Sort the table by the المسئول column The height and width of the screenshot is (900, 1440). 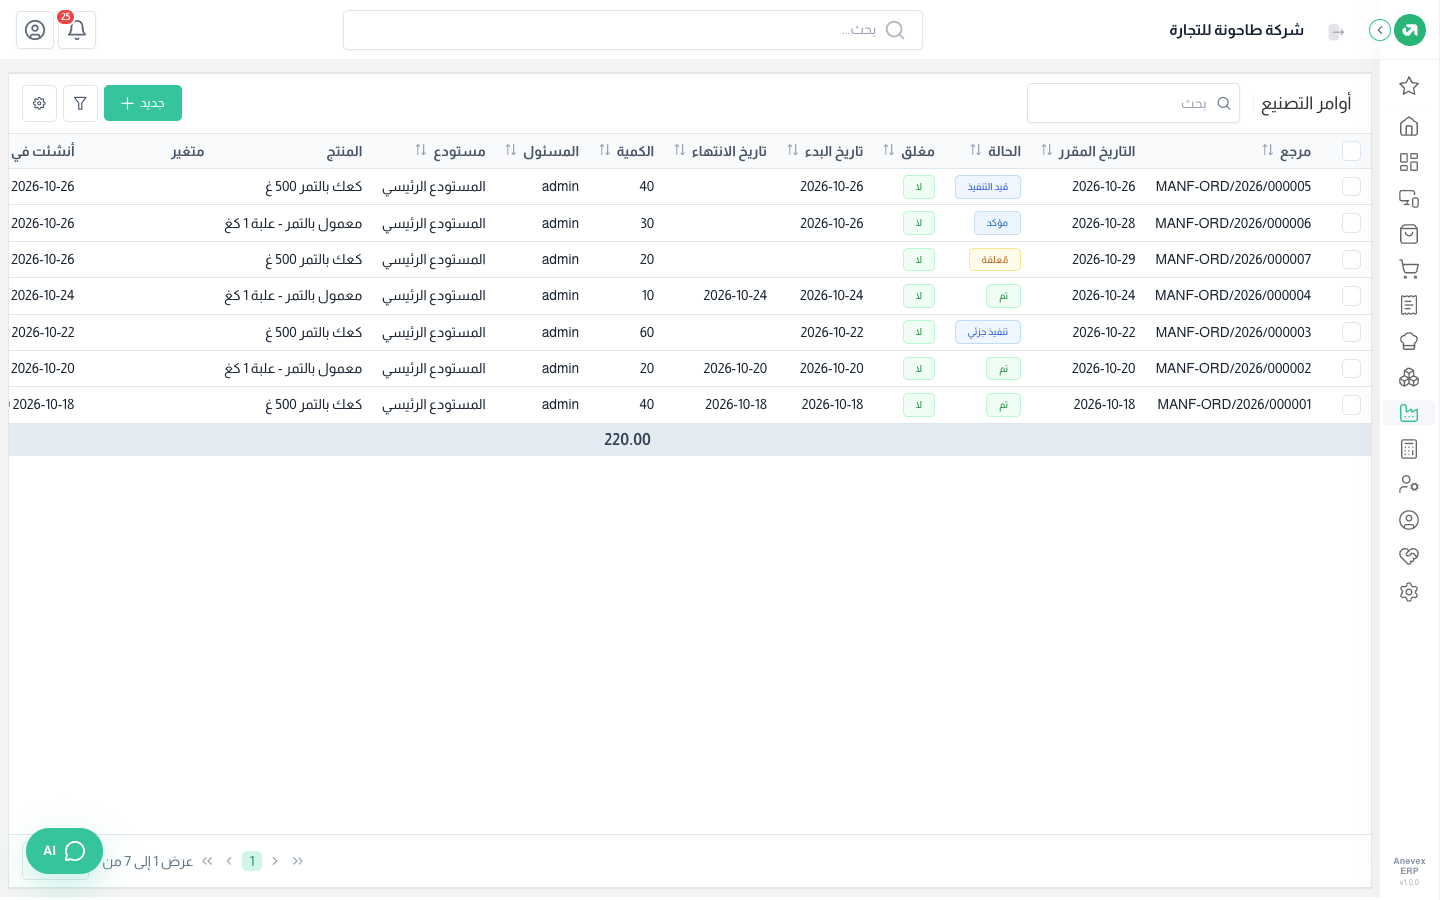click(x=511, y=150)
